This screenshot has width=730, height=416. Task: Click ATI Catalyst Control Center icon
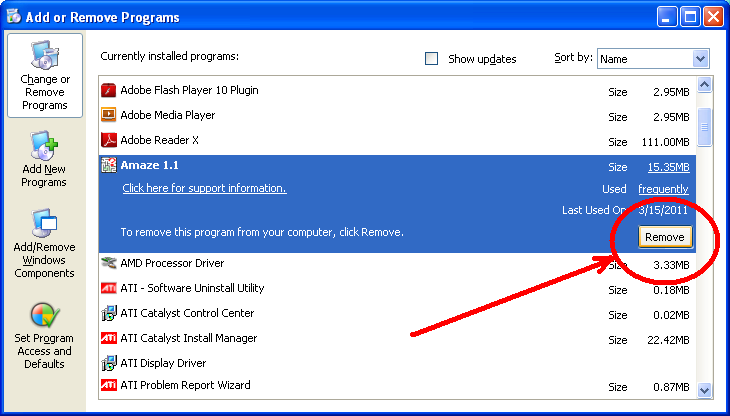[x=108, y=313]
